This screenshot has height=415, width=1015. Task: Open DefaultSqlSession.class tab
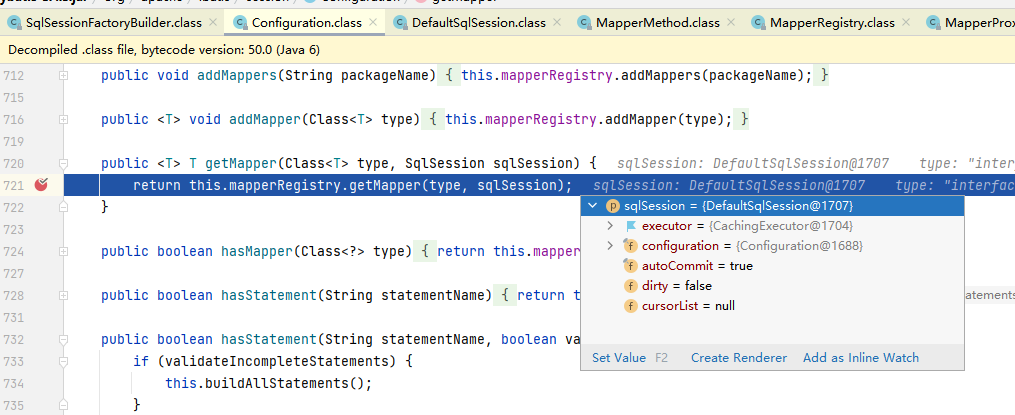pos(478,23)
